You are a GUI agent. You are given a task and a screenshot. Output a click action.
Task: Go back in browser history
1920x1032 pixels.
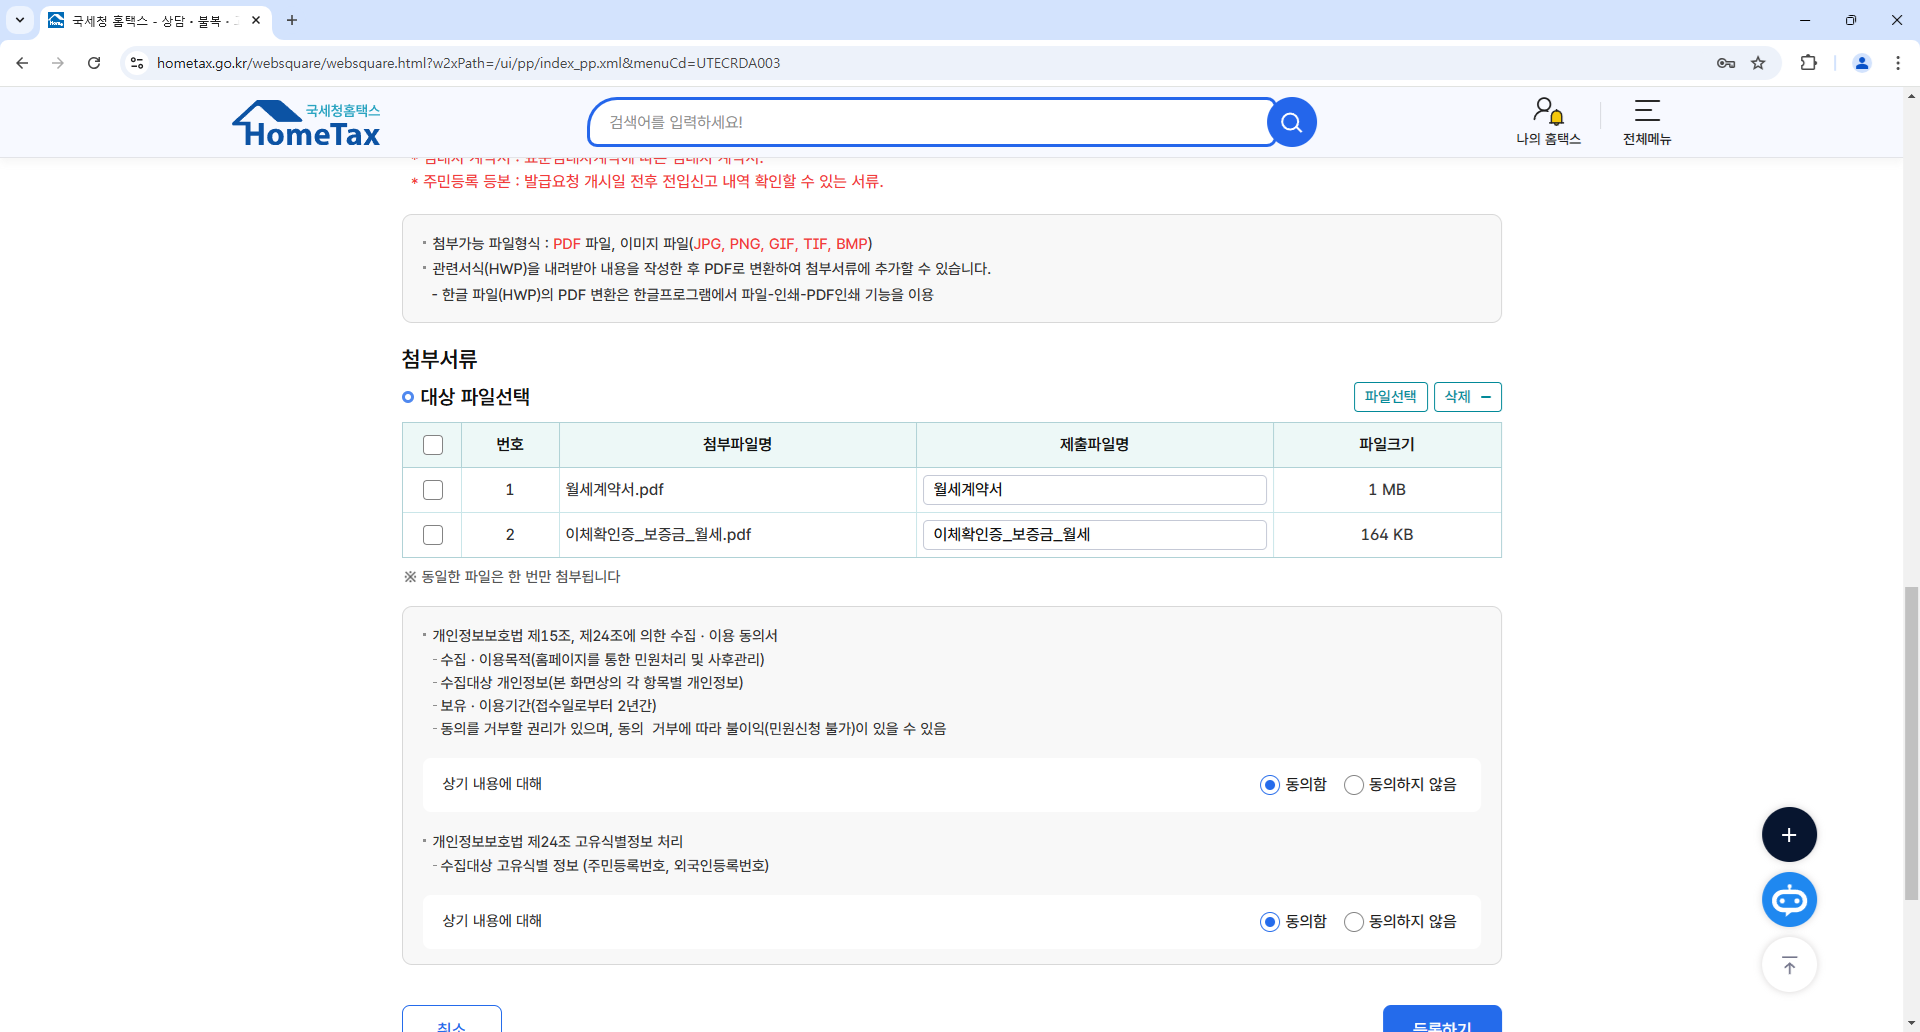pyautogui.click(x=22, y=63)
